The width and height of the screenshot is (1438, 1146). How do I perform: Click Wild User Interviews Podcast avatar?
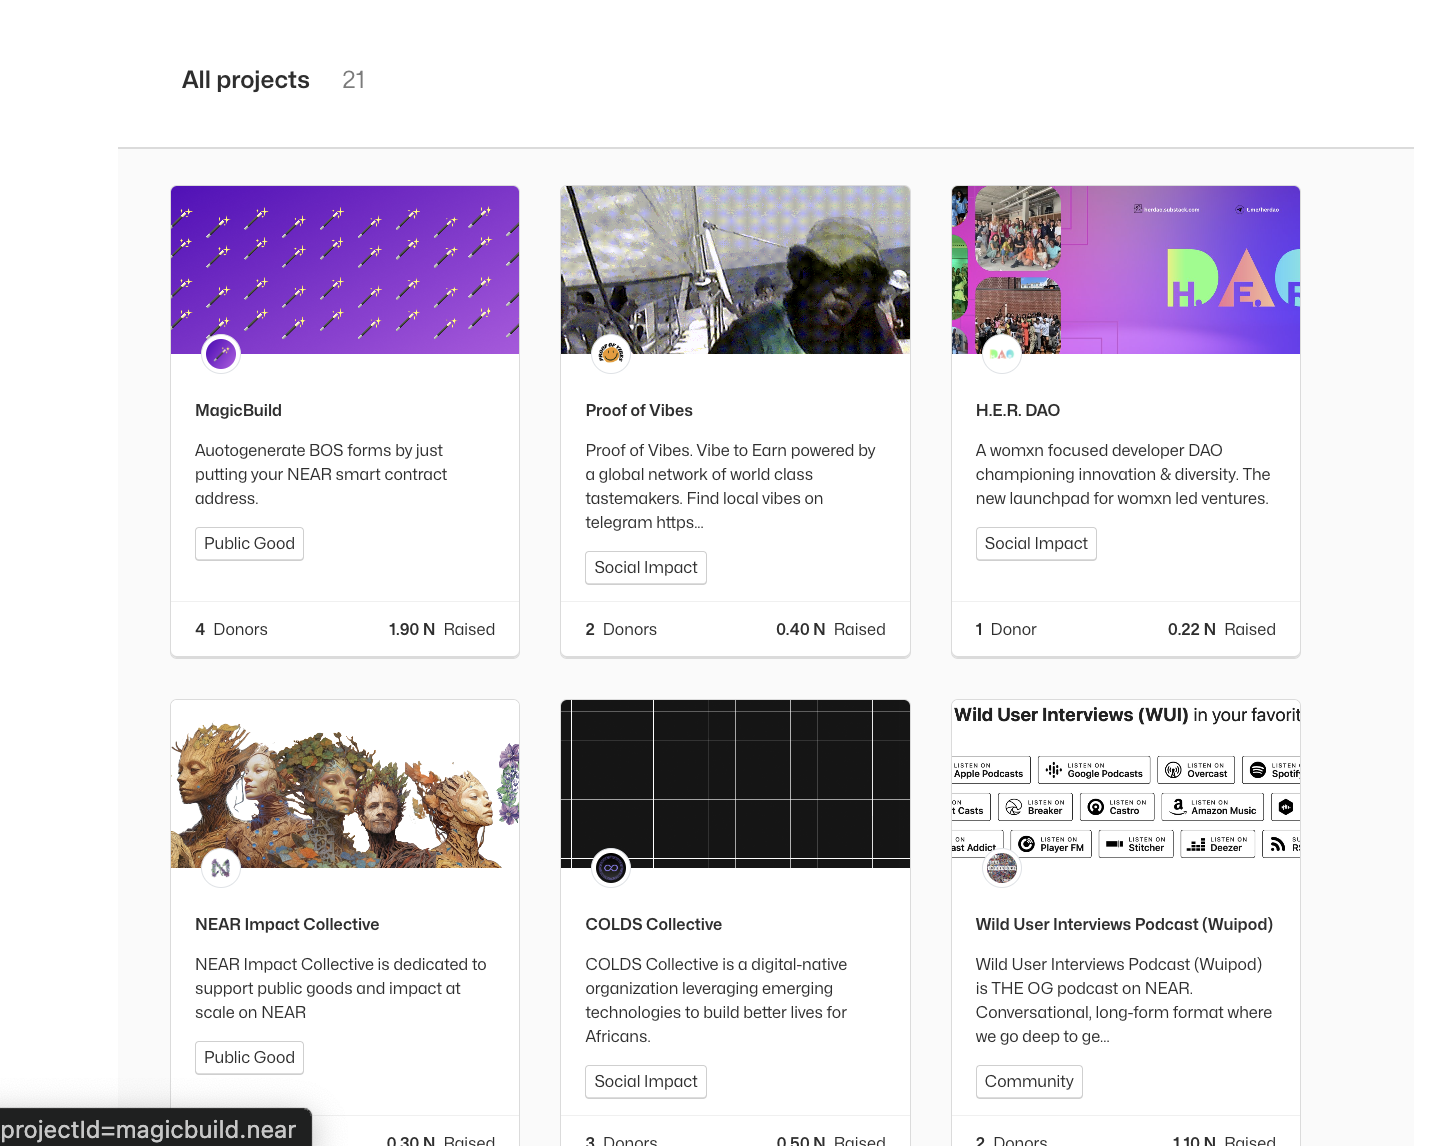1001,868
